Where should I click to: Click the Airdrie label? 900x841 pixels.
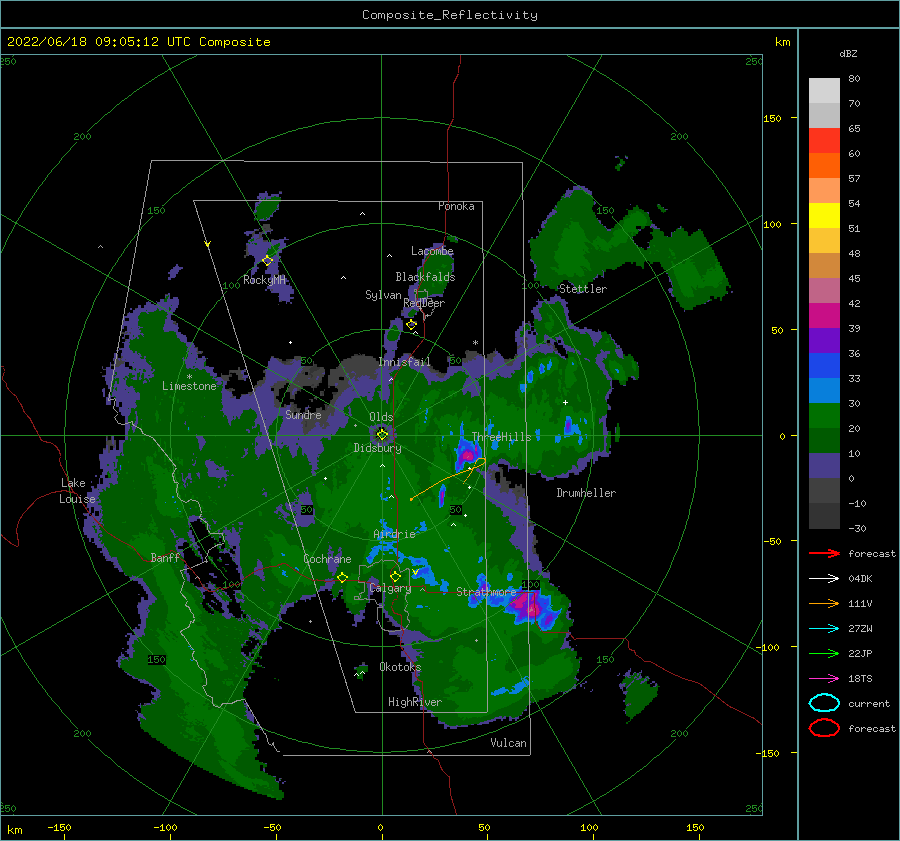point(394,534)
